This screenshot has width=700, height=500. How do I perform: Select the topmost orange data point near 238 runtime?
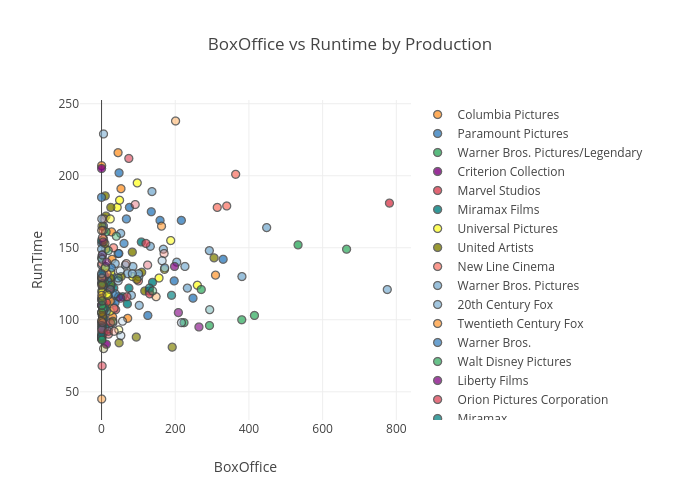(176, 121)
